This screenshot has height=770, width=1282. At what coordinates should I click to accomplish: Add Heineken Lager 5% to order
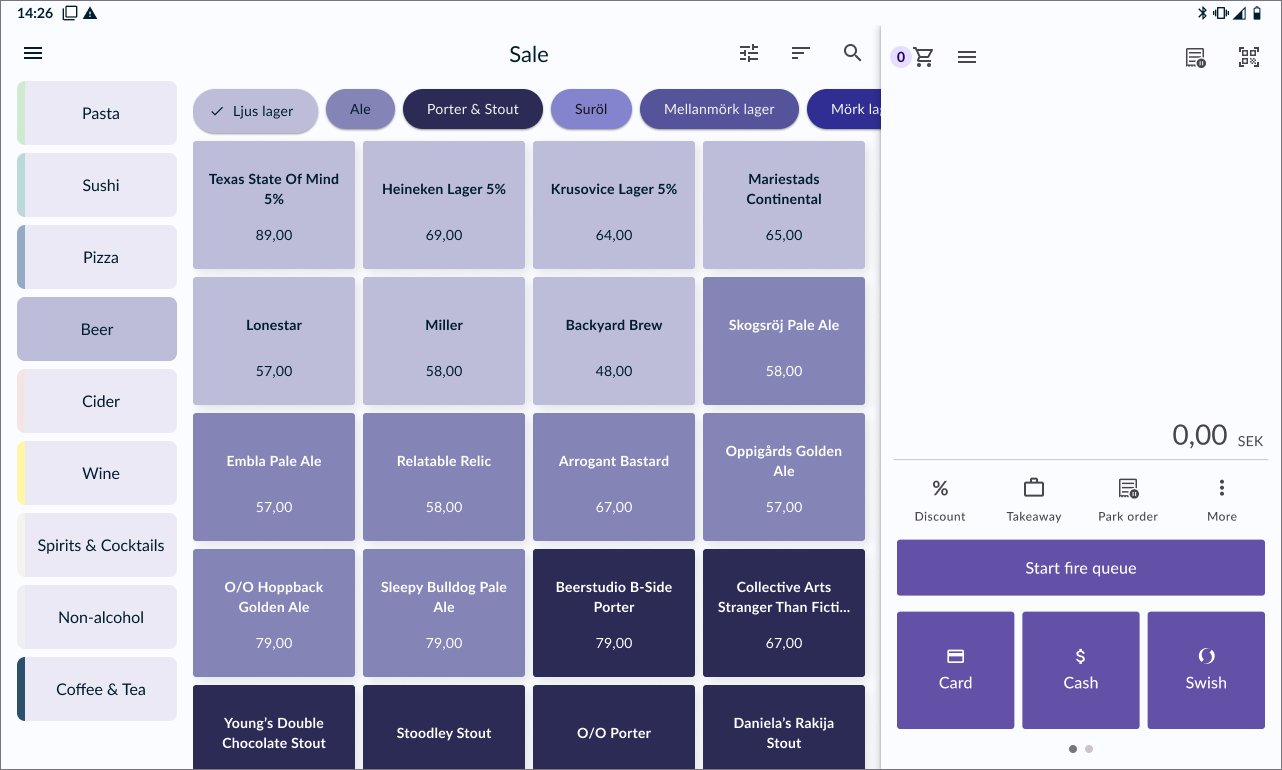[x=444, y=205]
